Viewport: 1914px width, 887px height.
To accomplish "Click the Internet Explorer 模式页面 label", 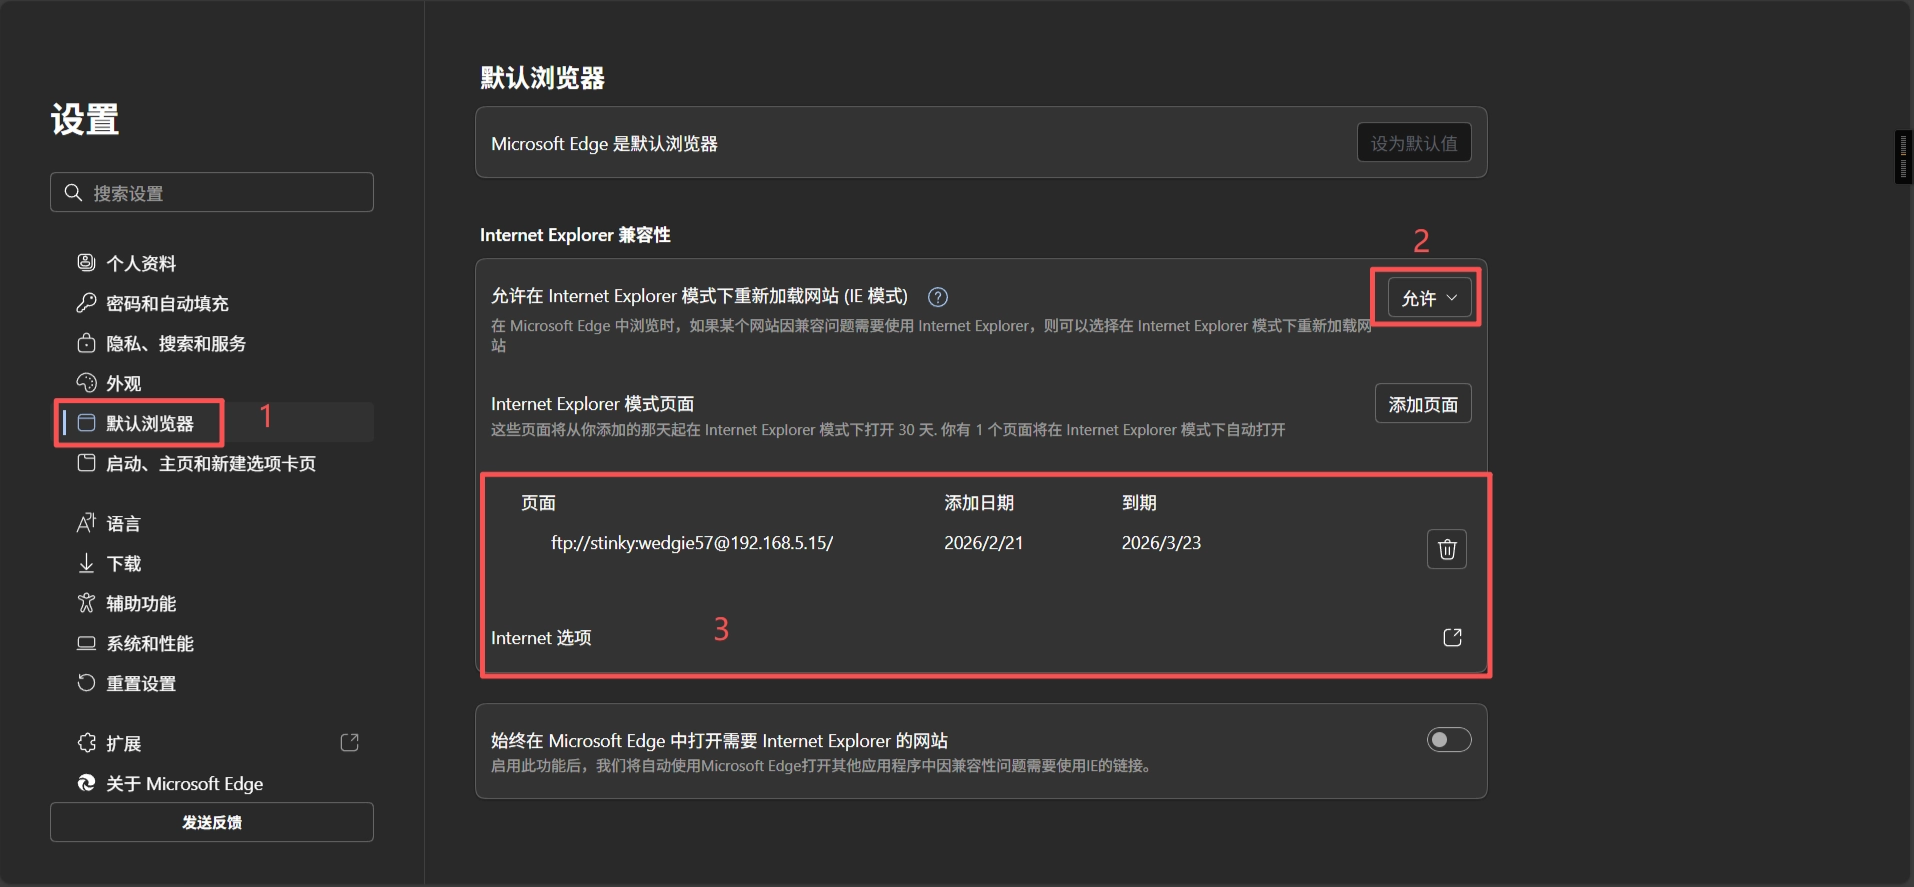I will click(592, 404).
